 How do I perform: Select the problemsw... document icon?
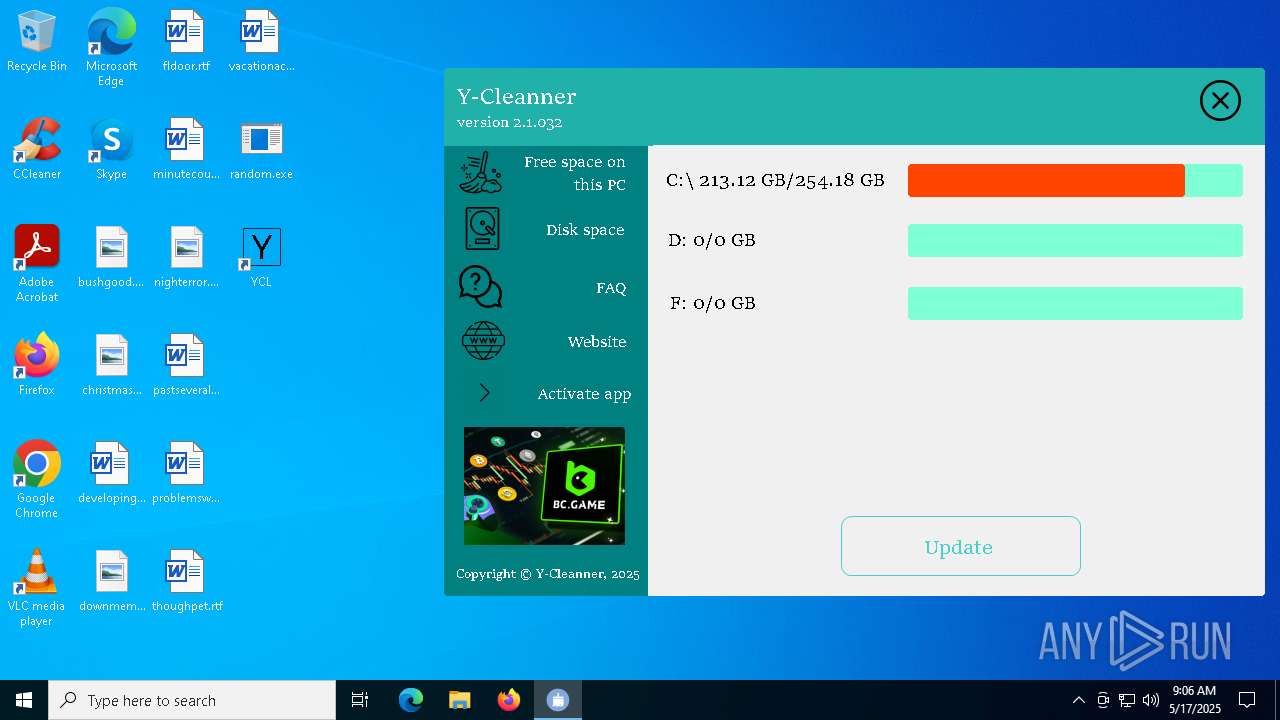[x=186, y=473]
